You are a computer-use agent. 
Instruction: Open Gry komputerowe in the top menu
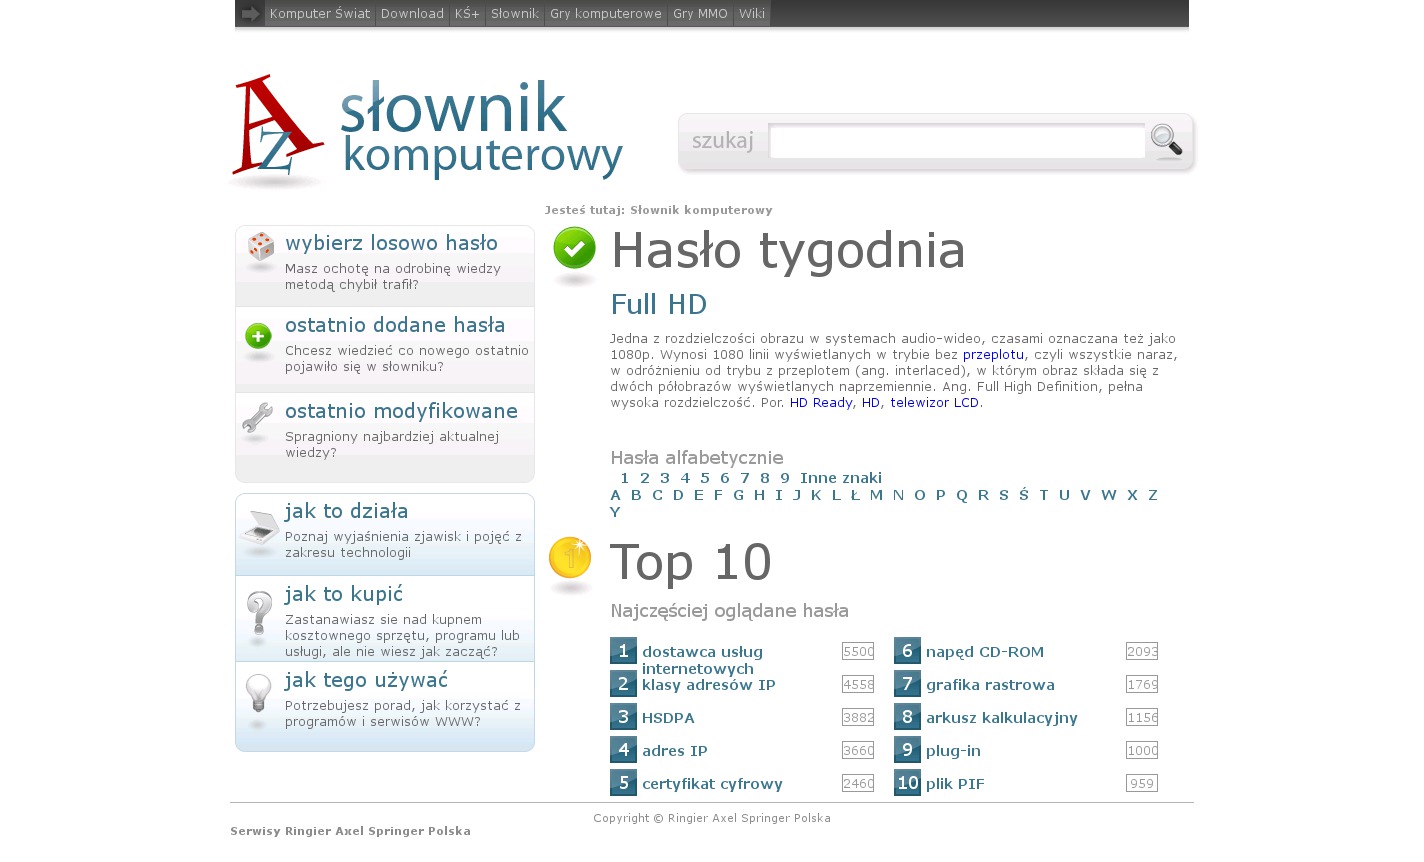(x=605, y=14)
